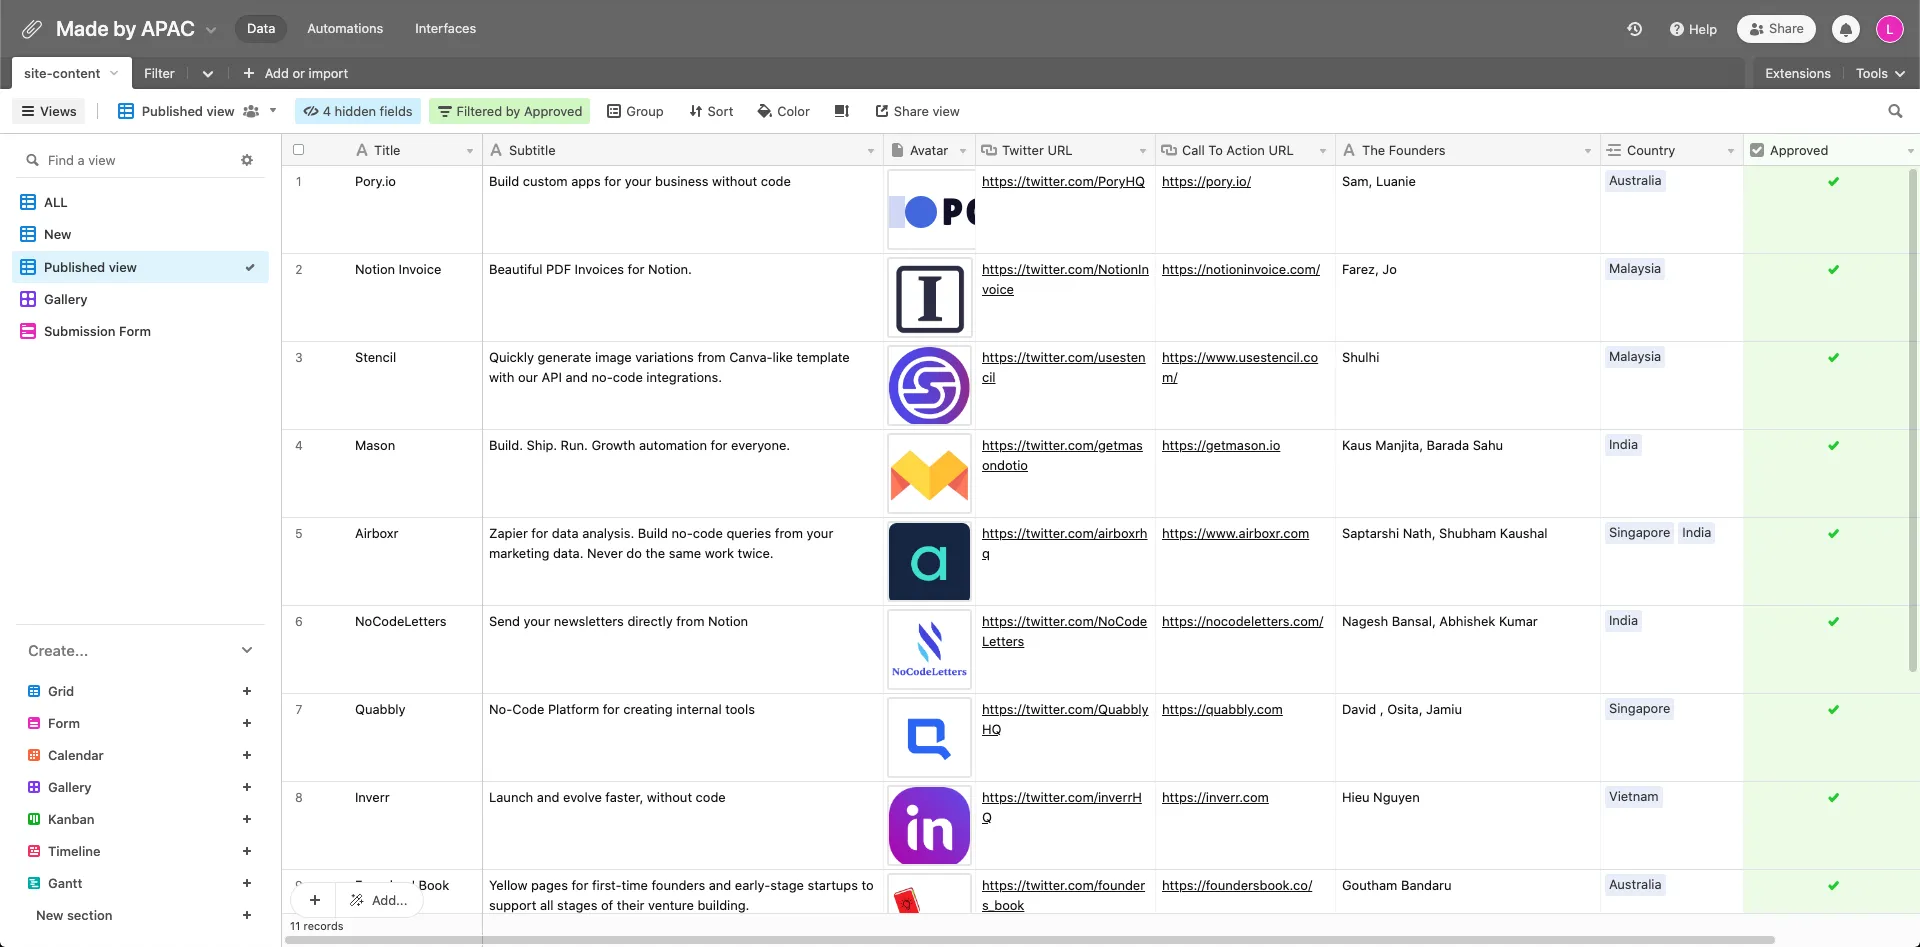Viewport: 1920px width, 947px height.
Task: Switch to the Data tab
Action: coord(261,29)
